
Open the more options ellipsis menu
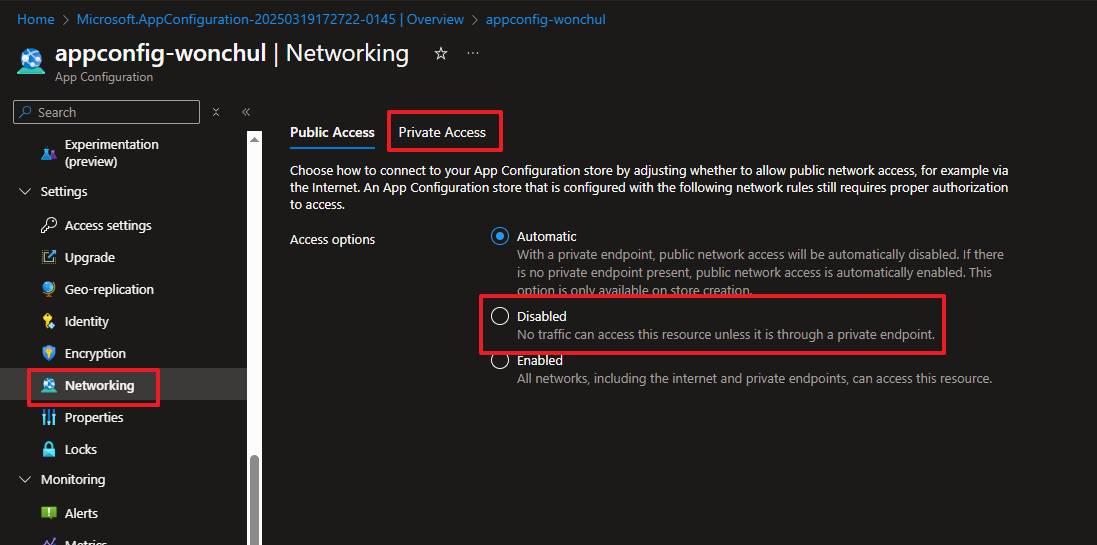coord(473,53)
